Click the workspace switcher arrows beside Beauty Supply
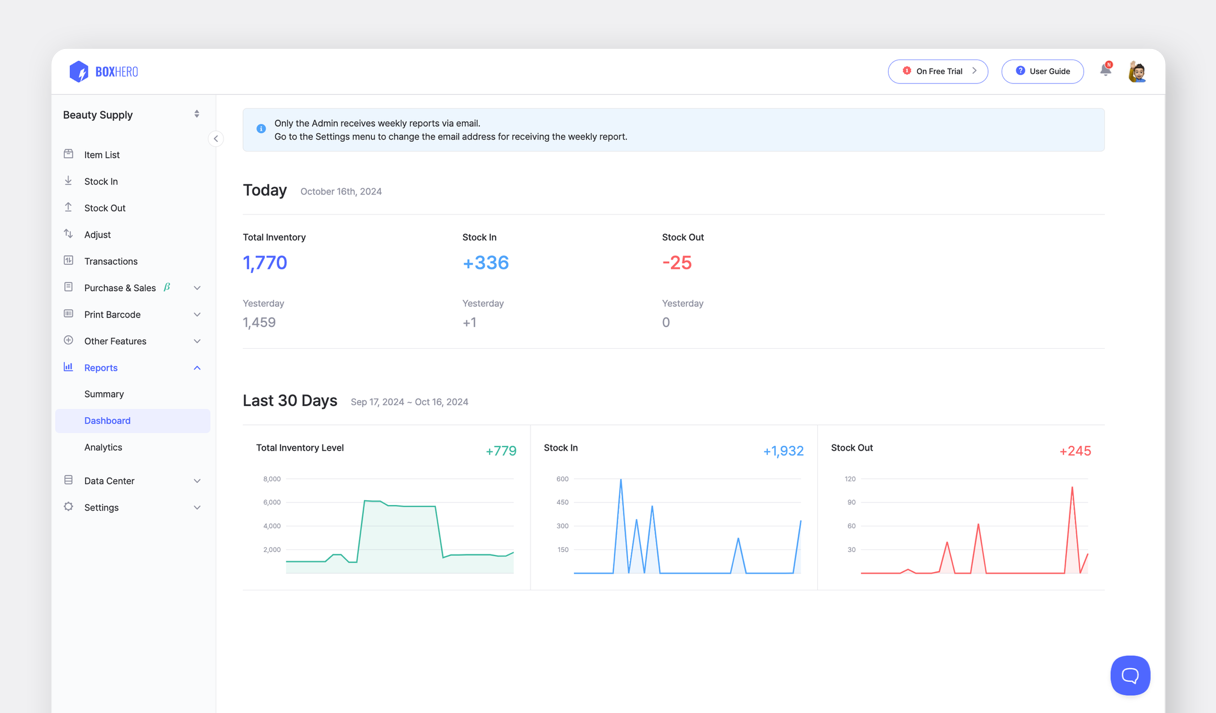 click(196, 114)
